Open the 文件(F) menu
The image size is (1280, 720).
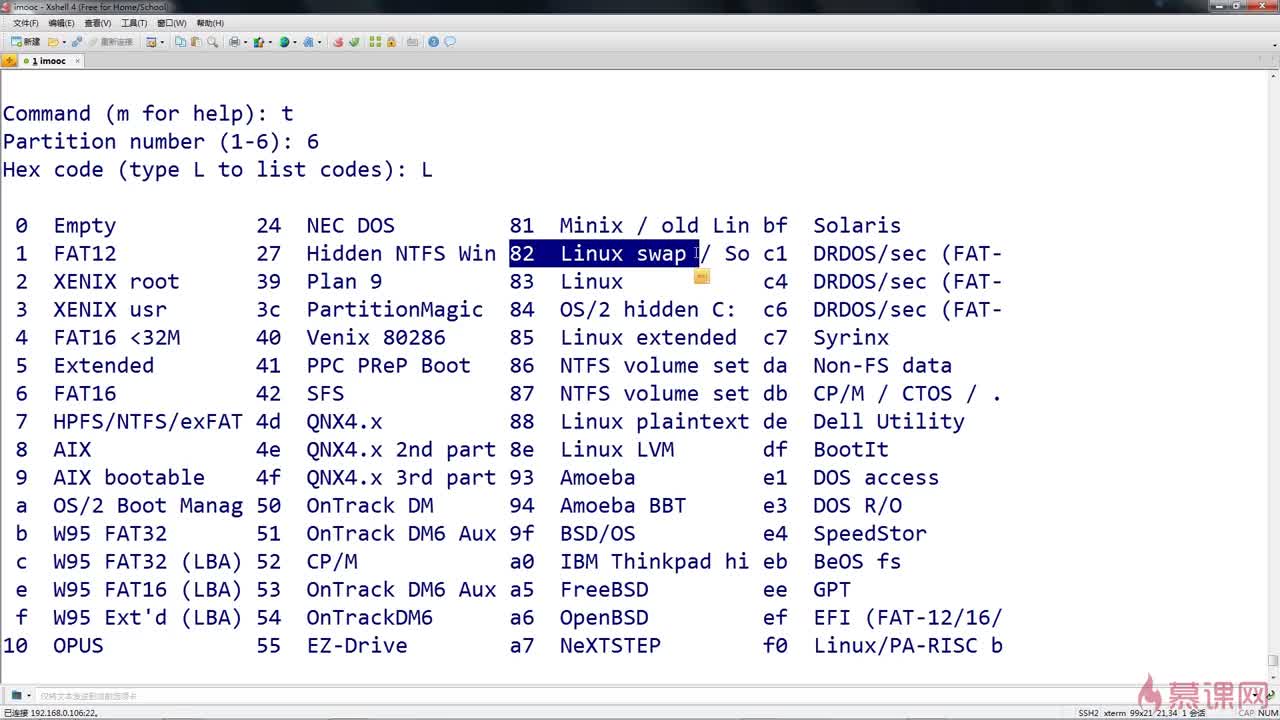(x=26, y=23)
